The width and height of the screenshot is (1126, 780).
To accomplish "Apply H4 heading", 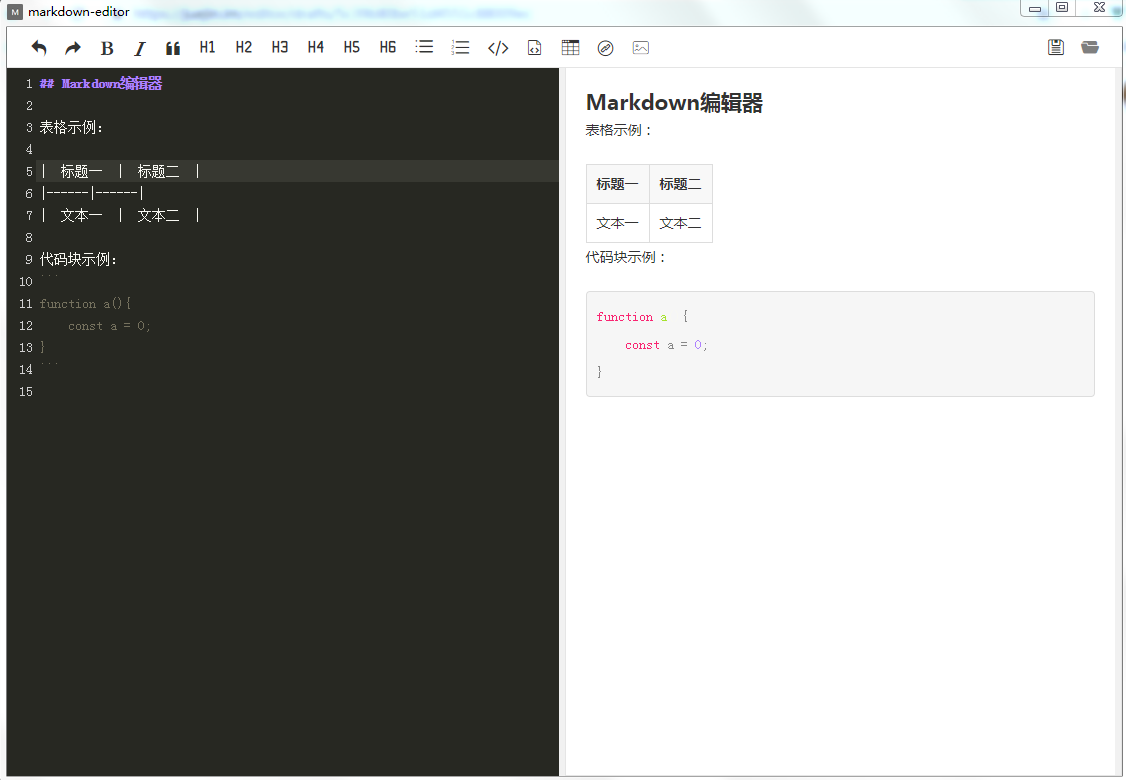I will click(x=315, y=47).
